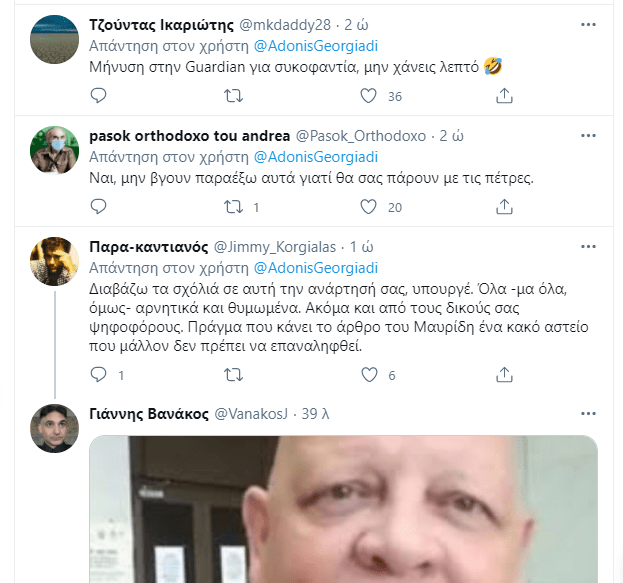This screenshot has height=583, width=623.
Task: Share the mkdaddy28 tweet
Action: click(504, 96)
